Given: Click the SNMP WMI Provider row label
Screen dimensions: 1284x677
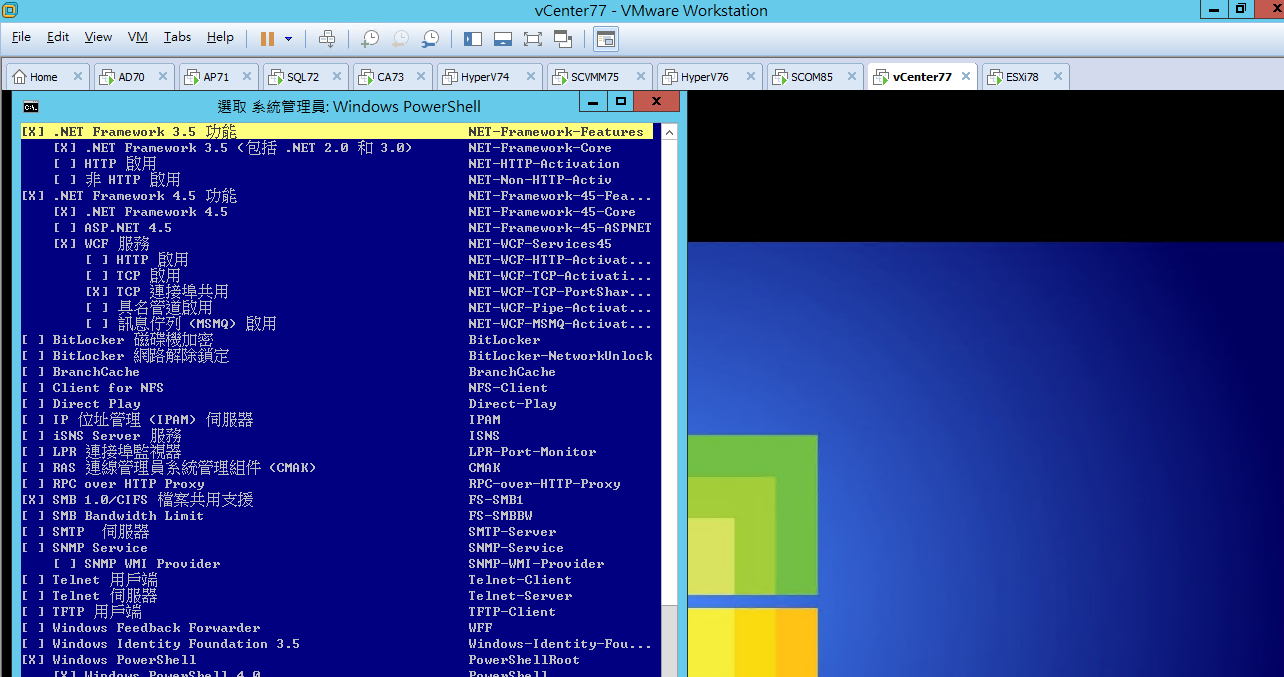Looking at the screenshot, I should pyautogui.click(x=152, y=564).
